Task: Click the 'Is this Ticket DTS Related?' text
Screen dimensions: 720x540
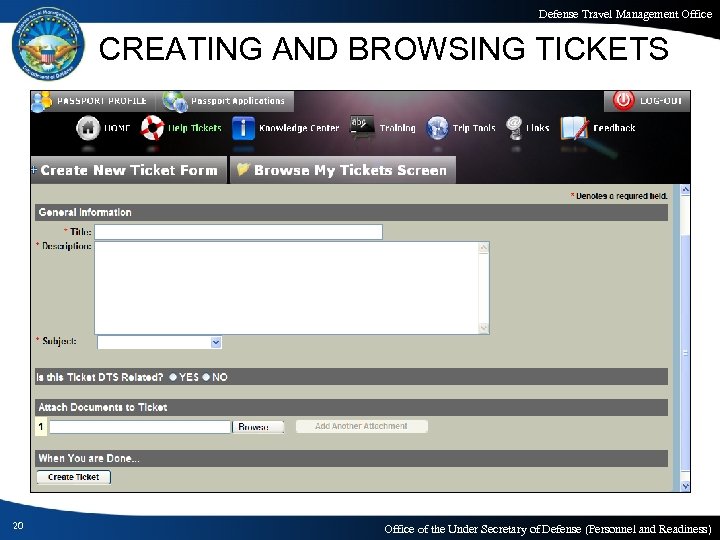Action: (100, 377)
